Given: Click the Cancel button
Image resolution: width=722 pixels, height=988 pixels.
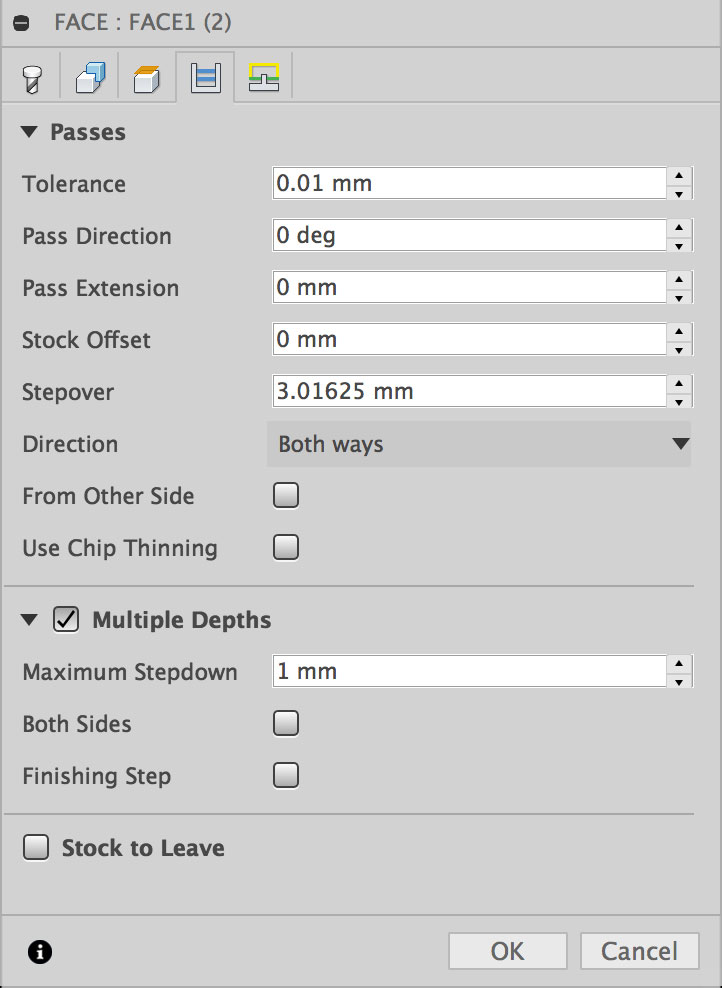Looking at the screenshot, I should click(637, 951).
